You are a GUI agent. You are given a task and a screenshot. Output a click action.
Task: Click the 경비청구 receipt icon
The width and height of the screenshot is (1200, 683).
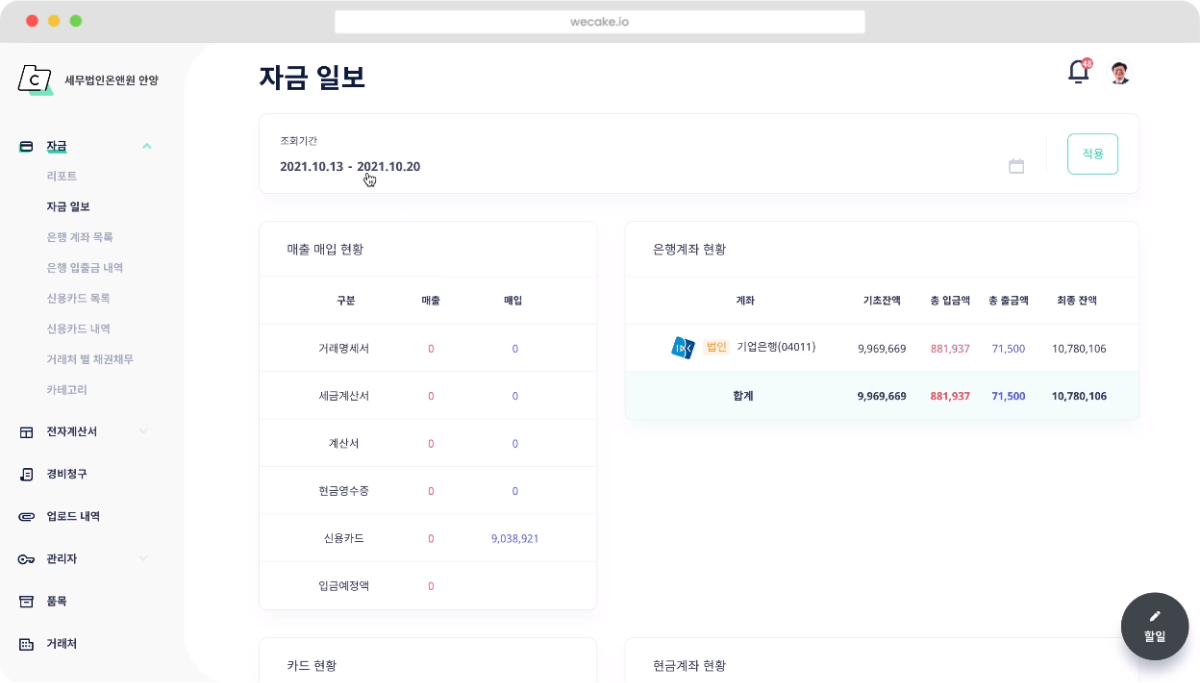[x=27, y=474]
